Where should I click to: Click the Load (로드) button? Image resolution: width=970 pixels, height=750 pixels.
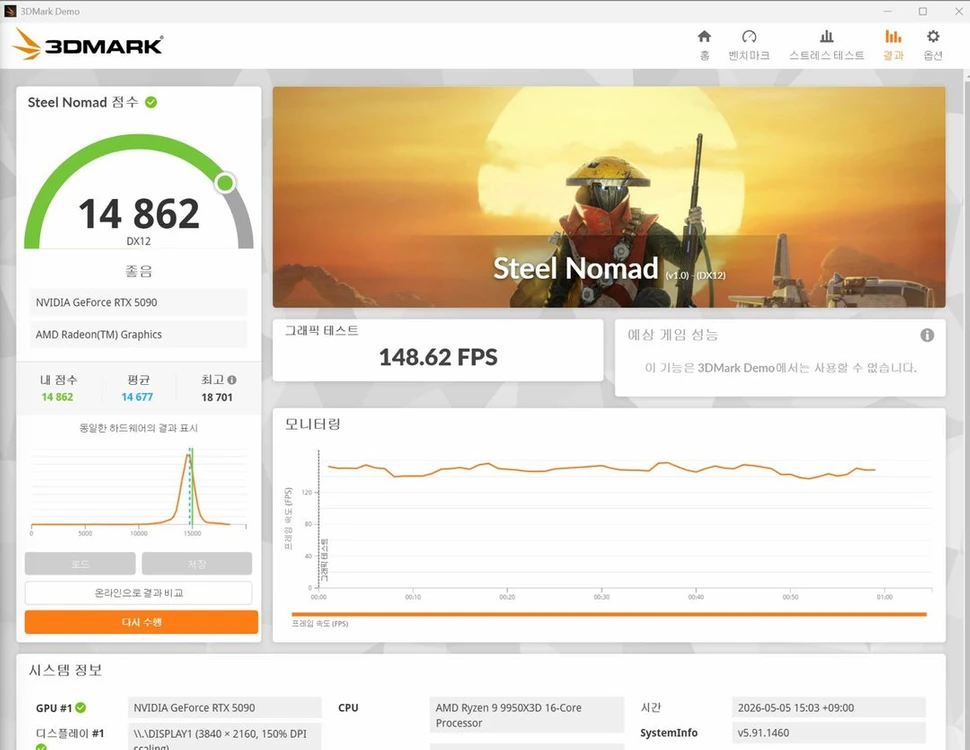pyautogui.click(x=80, y=564)
